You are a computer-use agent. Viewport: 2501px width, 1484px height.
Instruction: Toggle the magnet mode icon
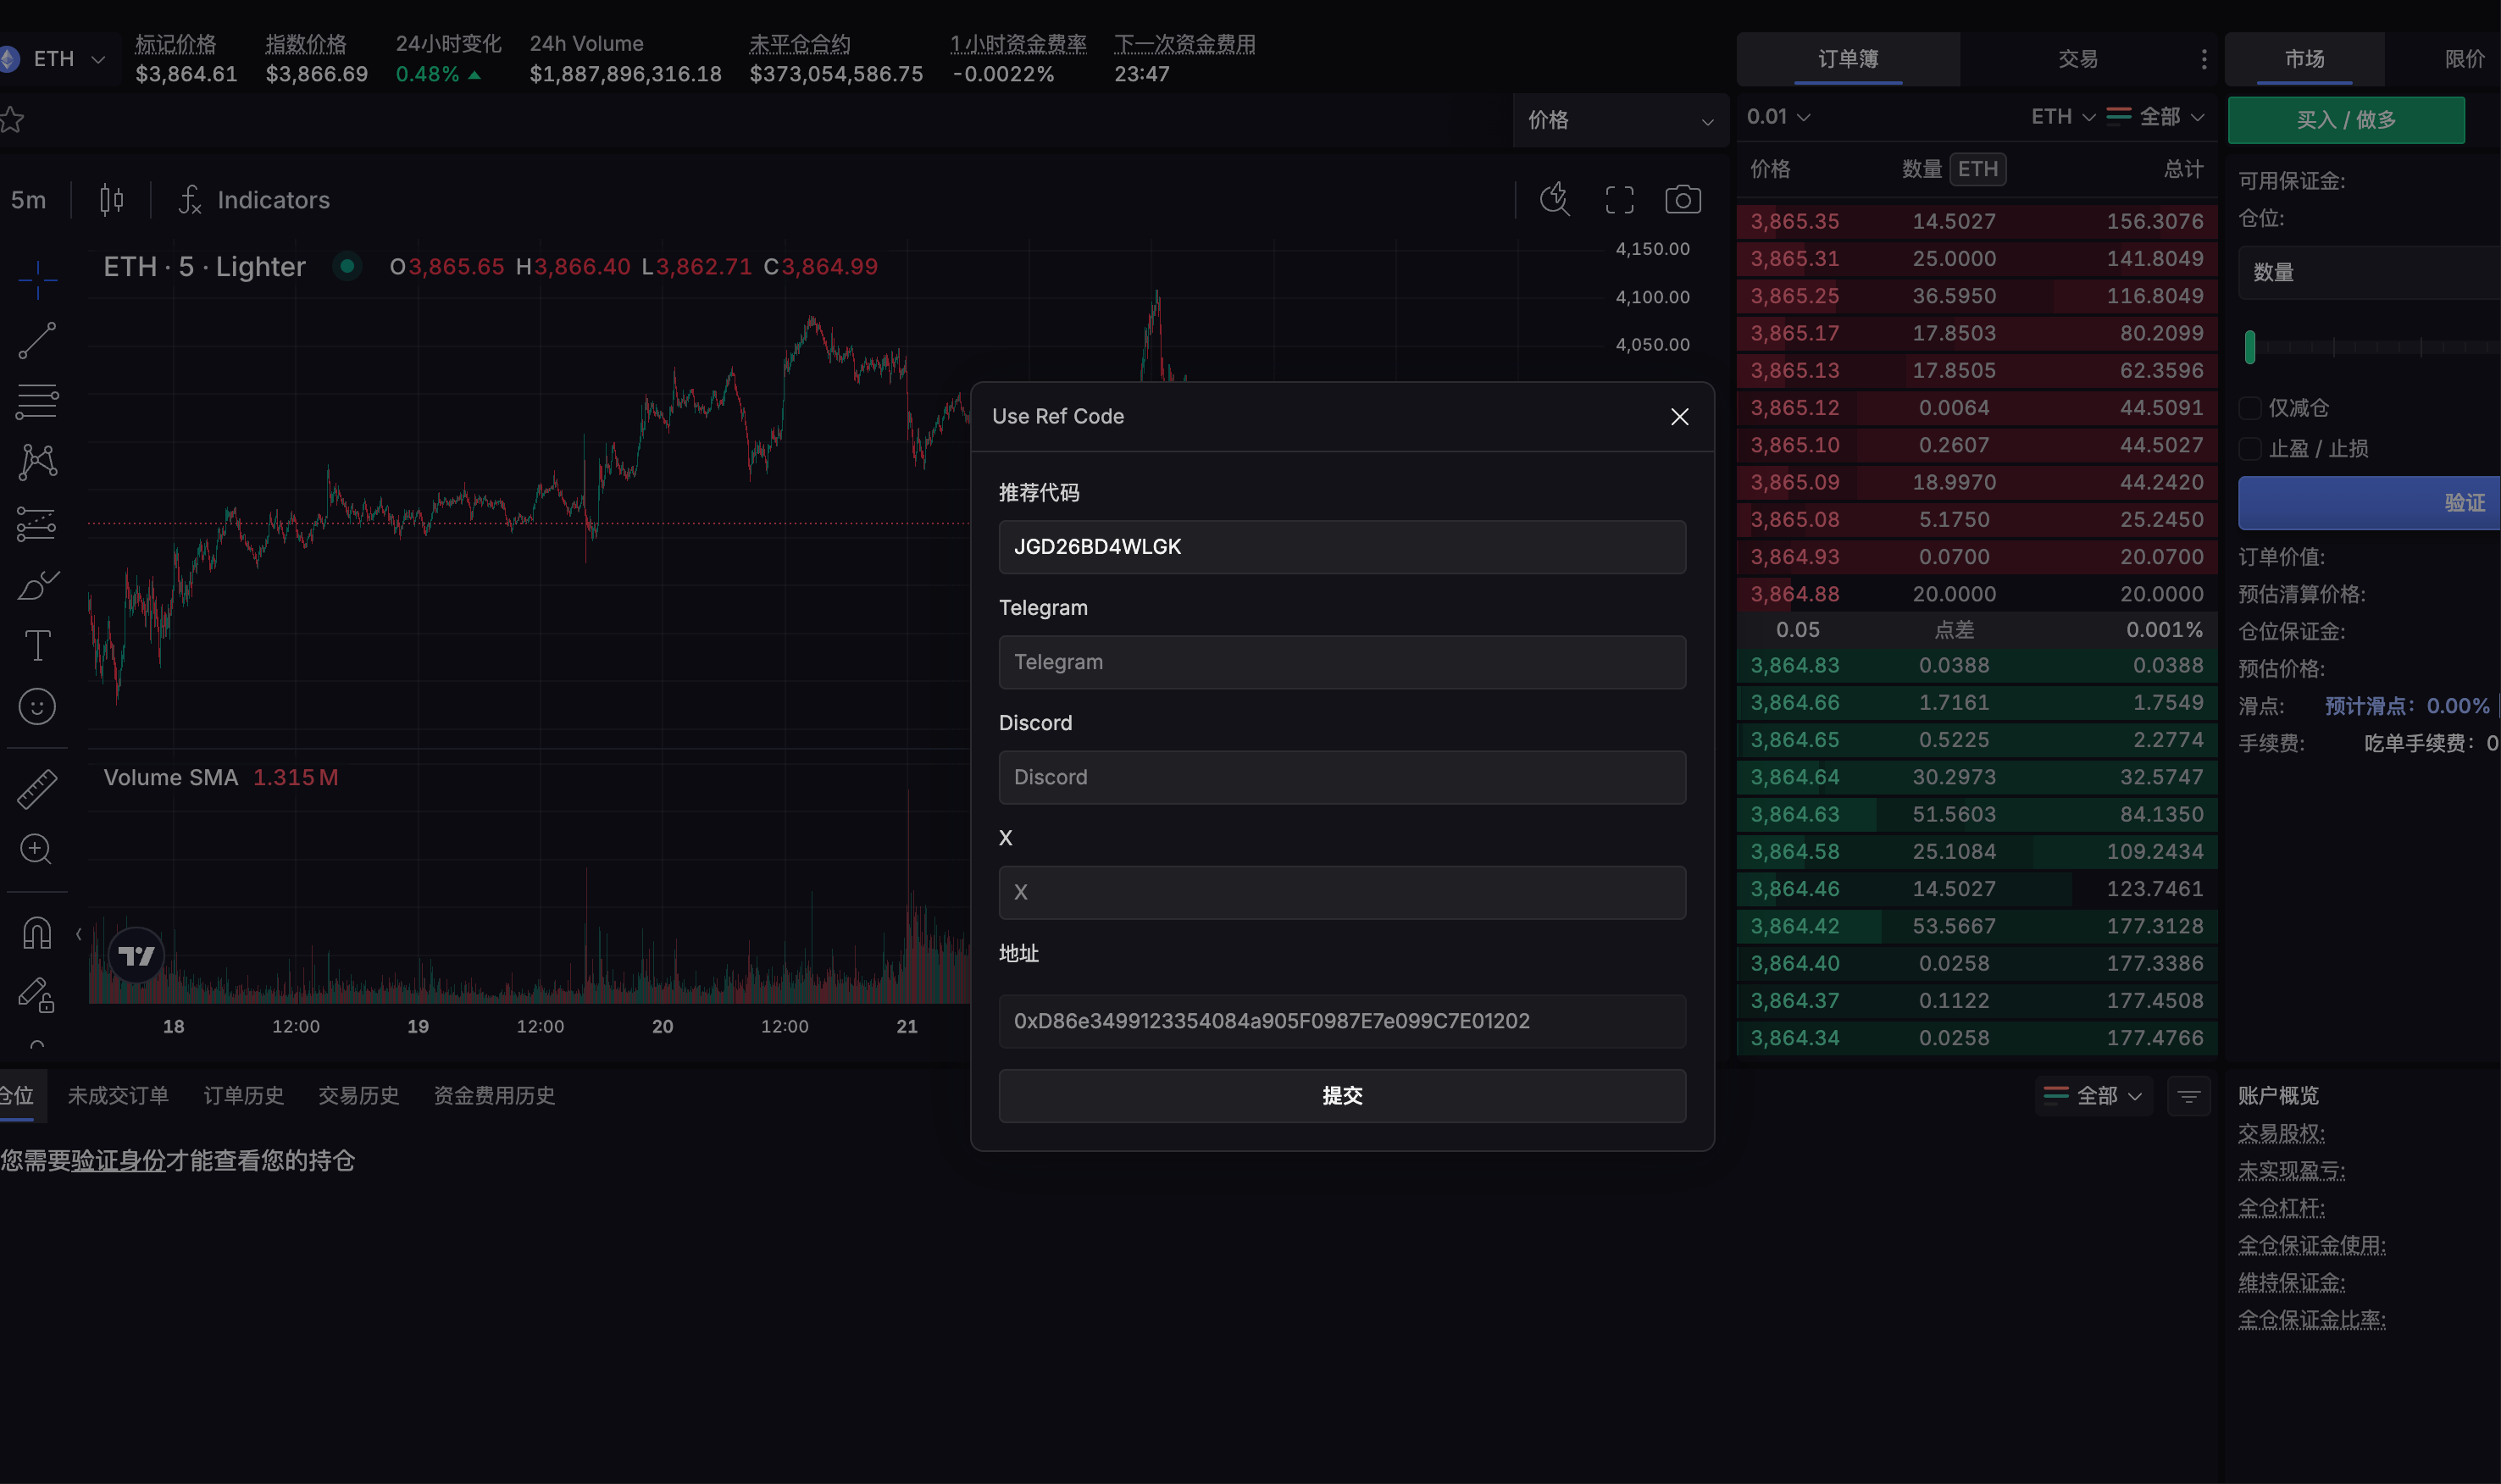click(37, 933)
